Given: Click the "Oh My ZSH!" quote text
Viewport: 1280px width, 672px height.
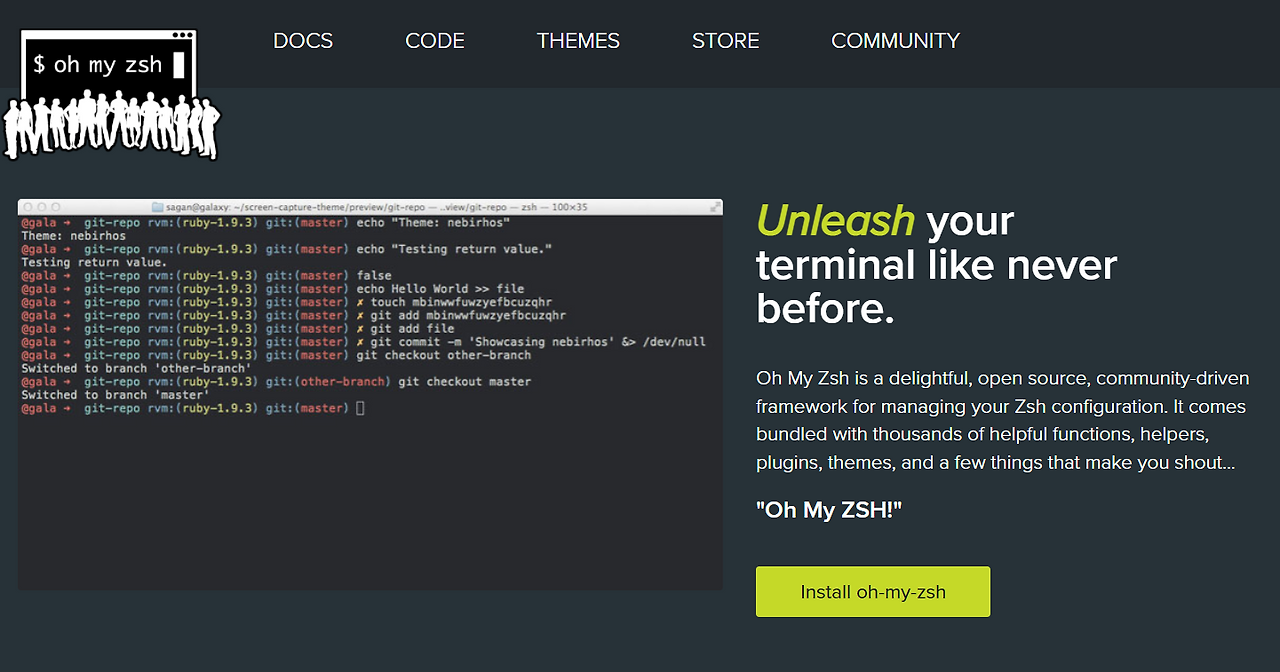Looking at the screenshot, I should pos(829,510).
